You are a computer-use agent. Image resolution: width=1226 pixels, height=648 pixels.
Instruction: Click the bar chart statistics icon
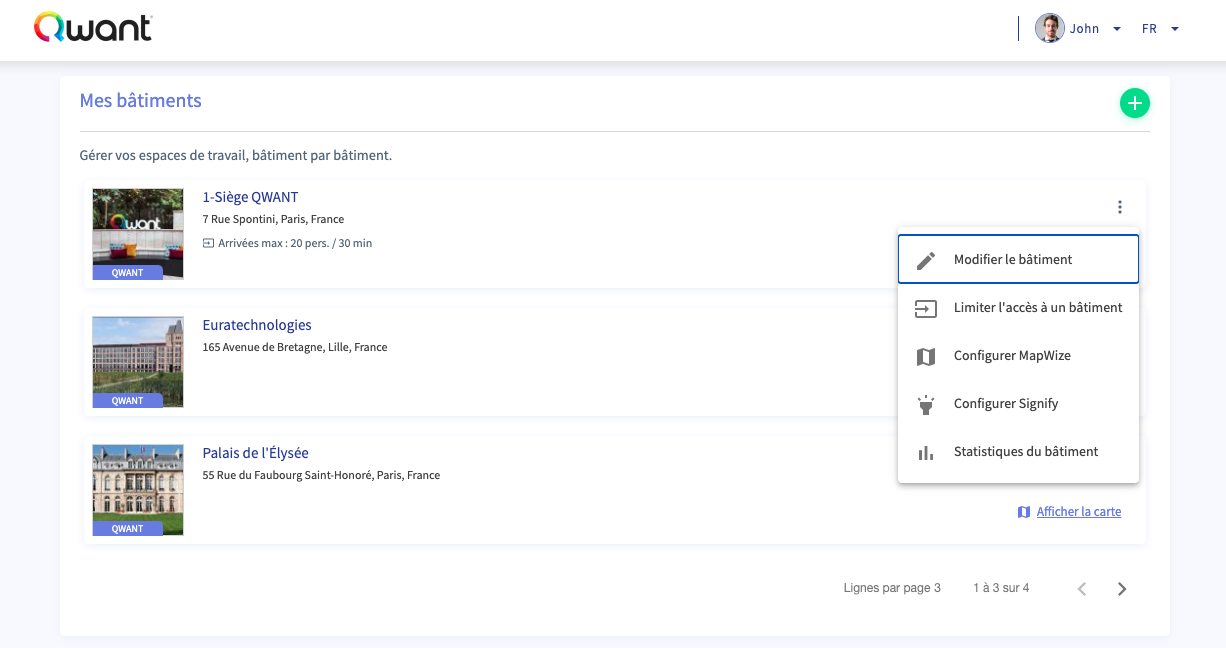pos(926,452)
